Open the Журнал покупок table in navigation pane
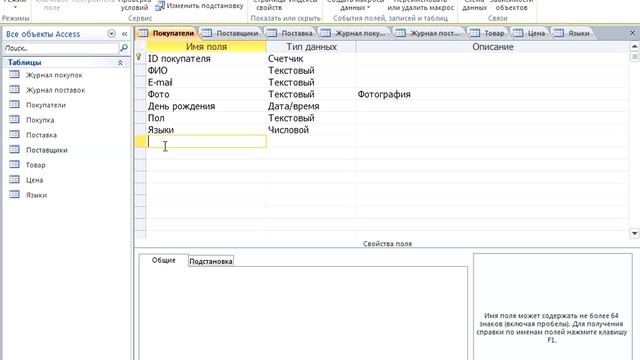The image size is (640, 360). 54,75
